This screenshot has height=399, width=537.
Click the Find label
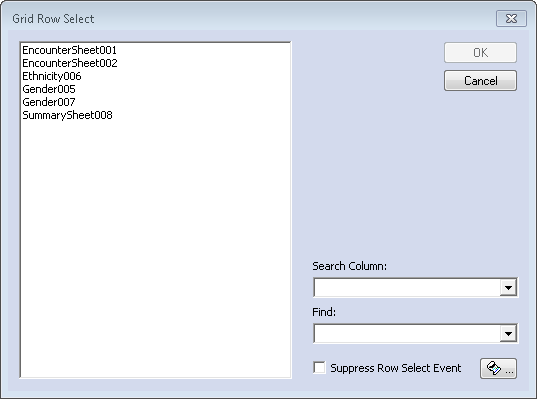coord(324,312)
